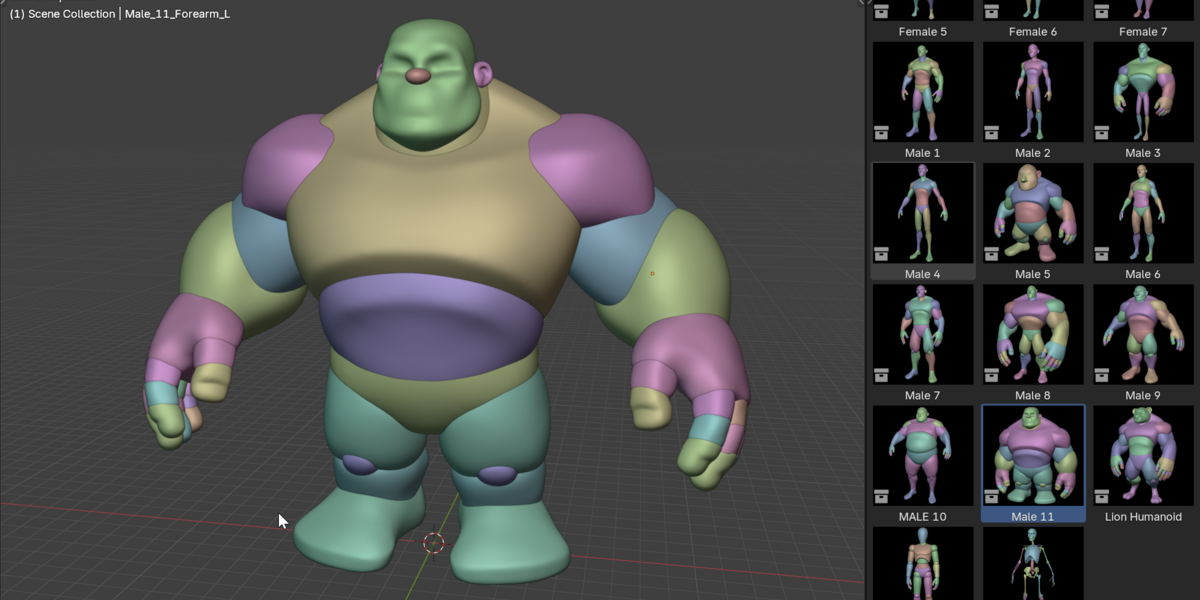Select the highlighted Male 11 asset
1200x600 pixels.
[x=1033, y=456]
